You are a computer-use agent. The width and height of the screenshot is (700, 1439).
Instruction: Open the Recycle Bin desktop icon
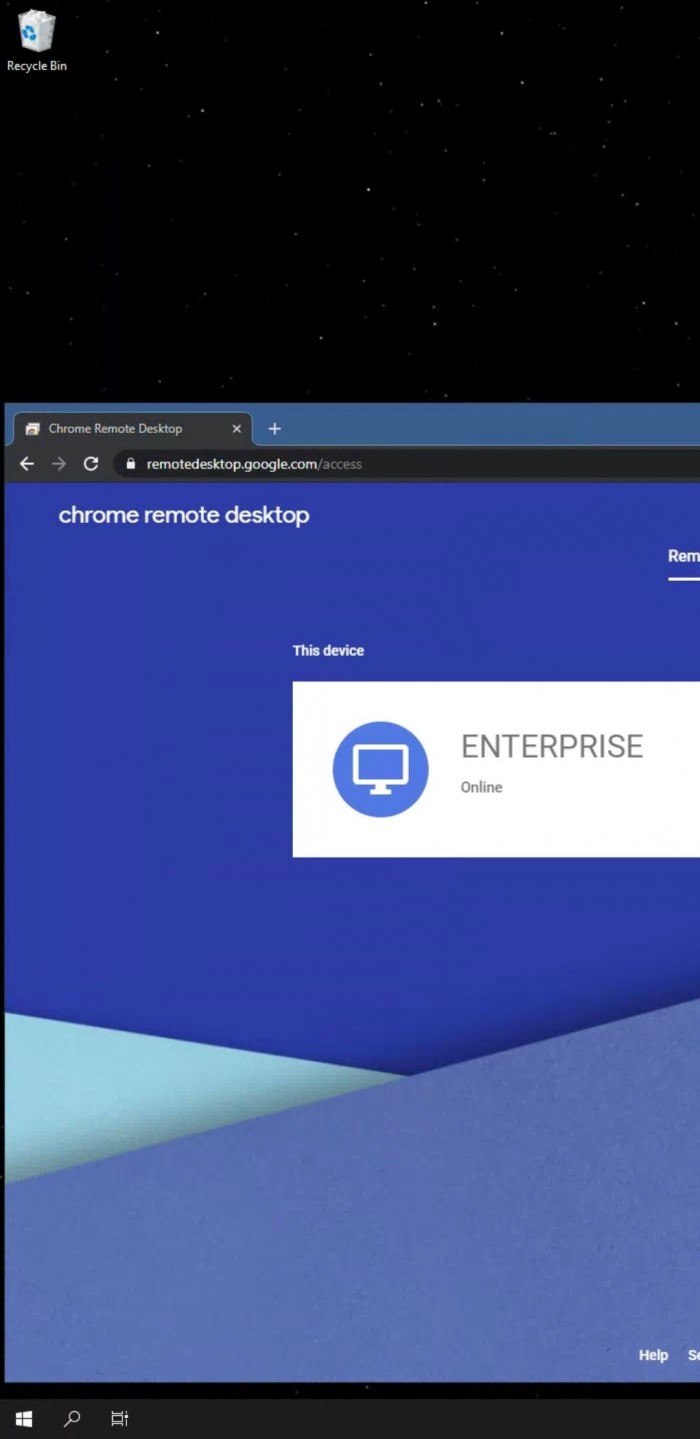(x=37, y=40)
